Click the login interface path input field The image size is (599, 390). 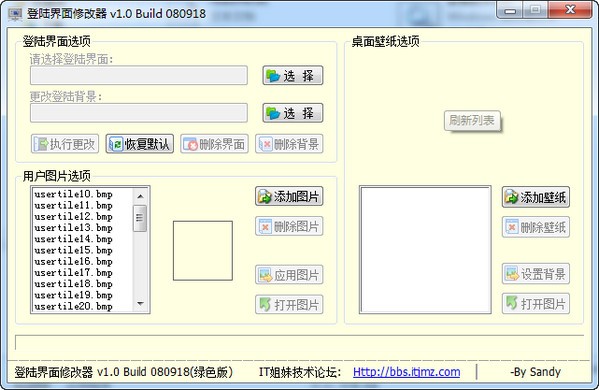pyautogui.click(x=139, y=76)
